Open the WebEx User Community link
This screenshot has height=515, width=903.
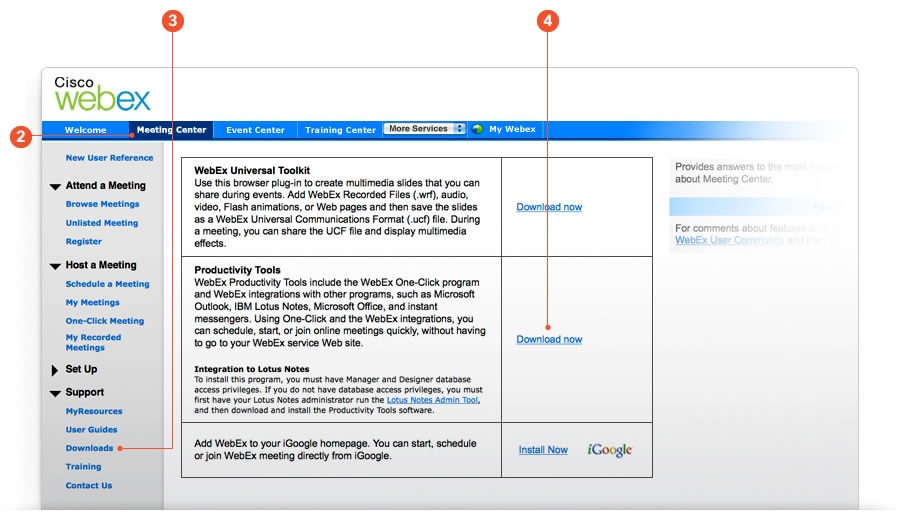730,240
